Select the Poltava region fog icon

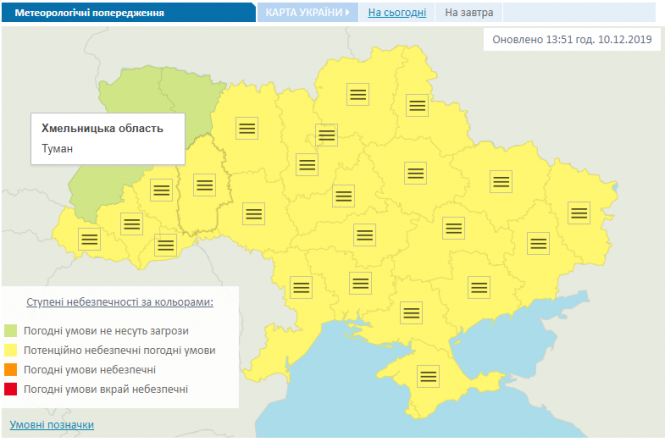[x=415, y=172]
